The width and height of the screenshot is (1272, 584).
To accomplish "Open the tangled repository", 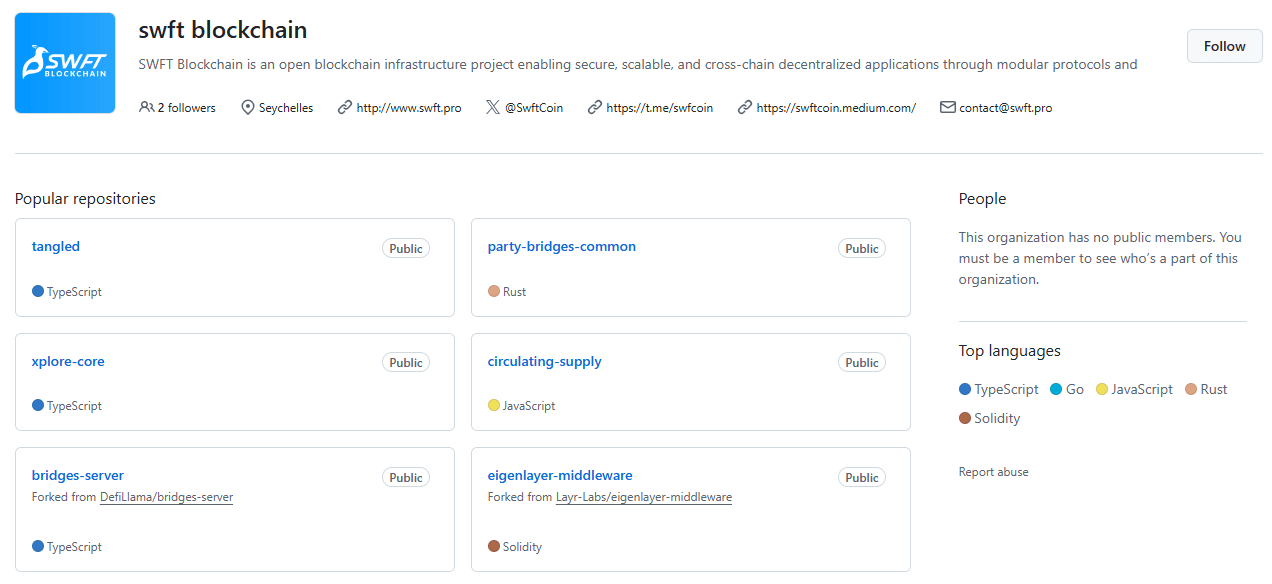I will click(x=55, y=246).
